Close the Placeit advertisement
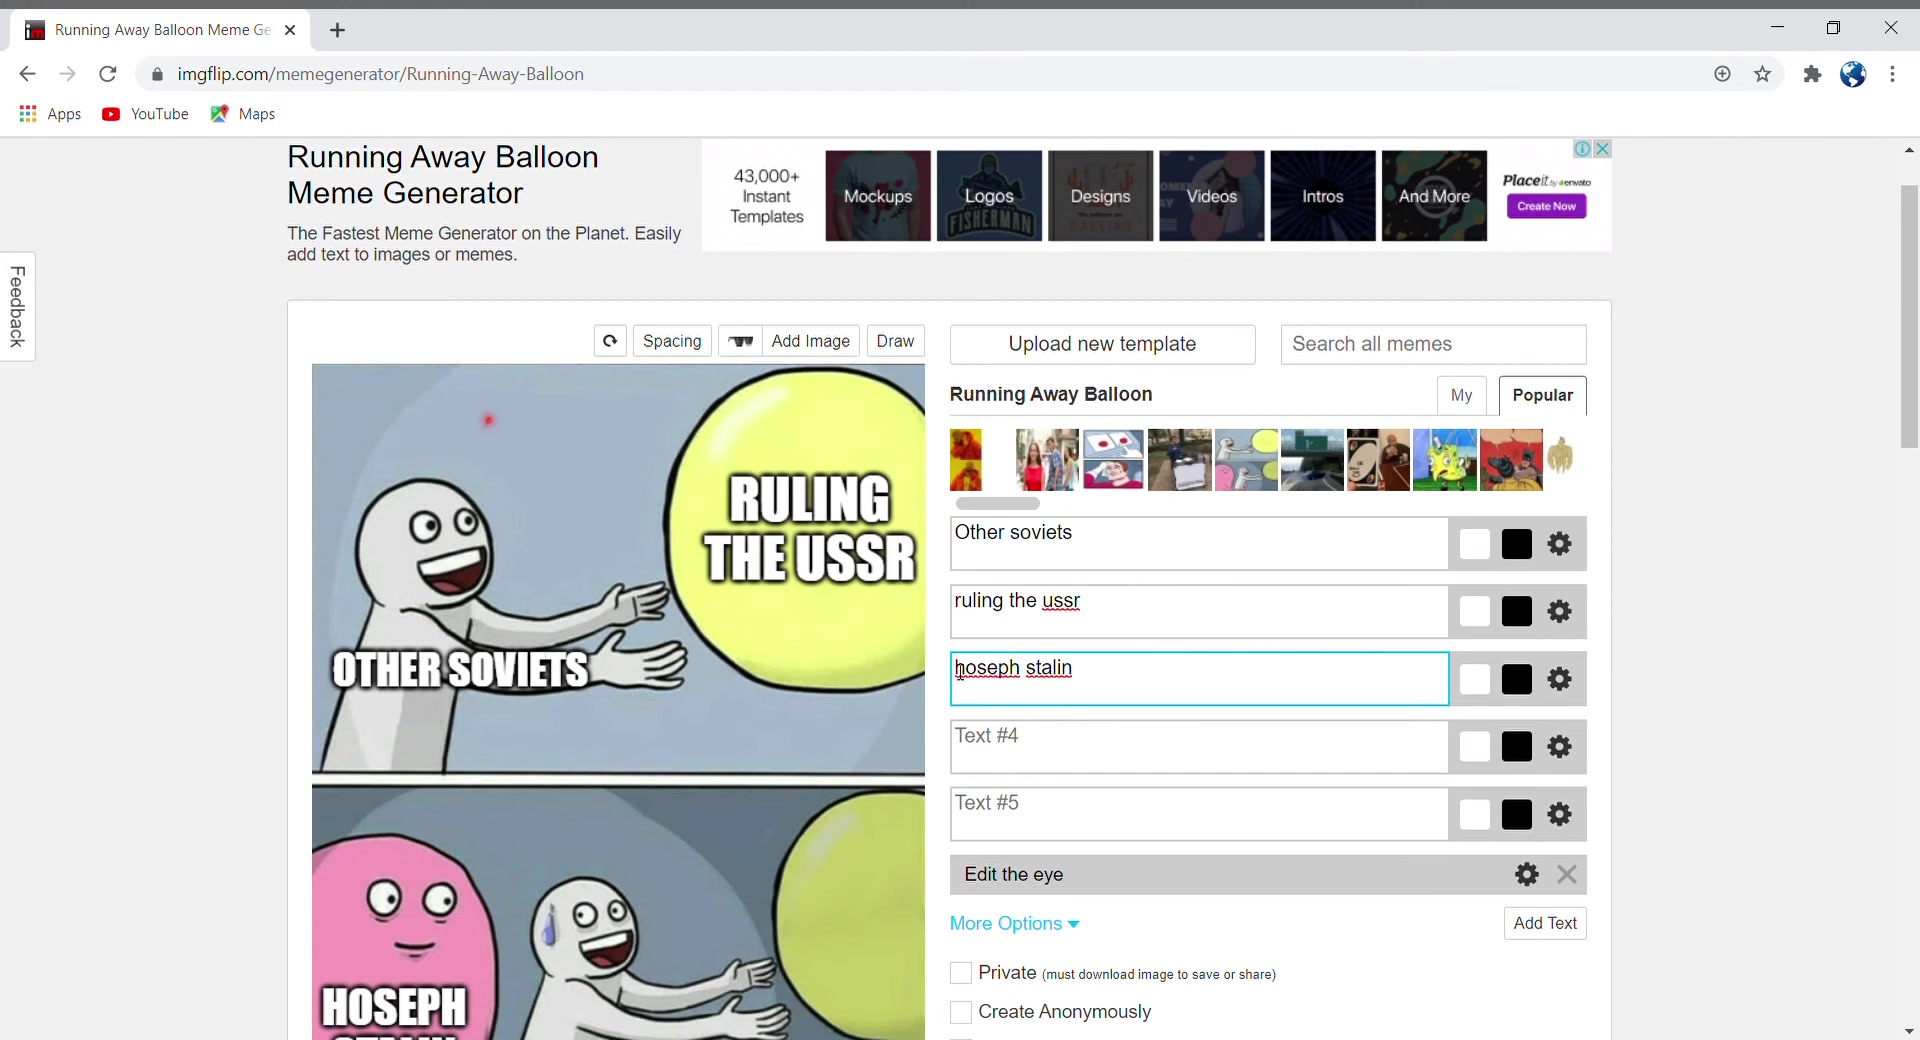 pyautogui.click(x=1602, y=149)
